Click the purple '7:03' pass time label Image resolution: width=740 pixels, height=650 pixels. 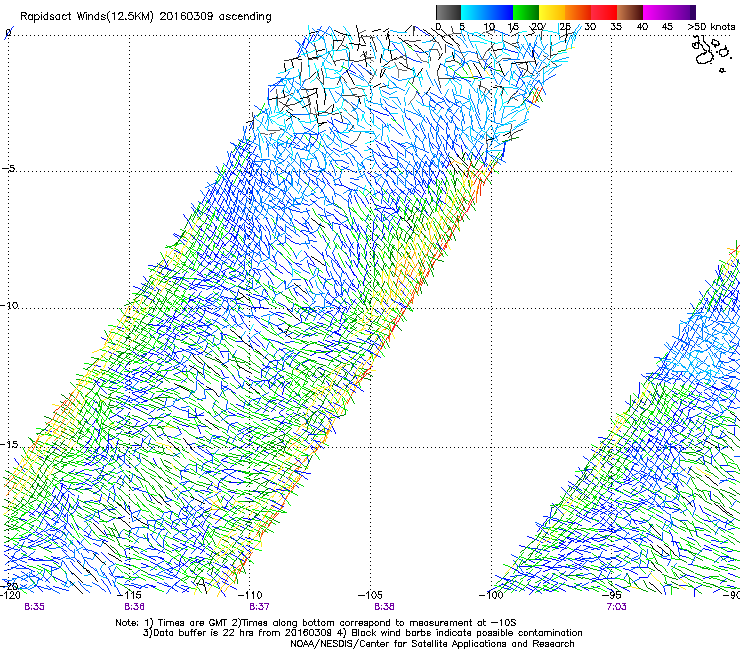[x=616, y=607]
